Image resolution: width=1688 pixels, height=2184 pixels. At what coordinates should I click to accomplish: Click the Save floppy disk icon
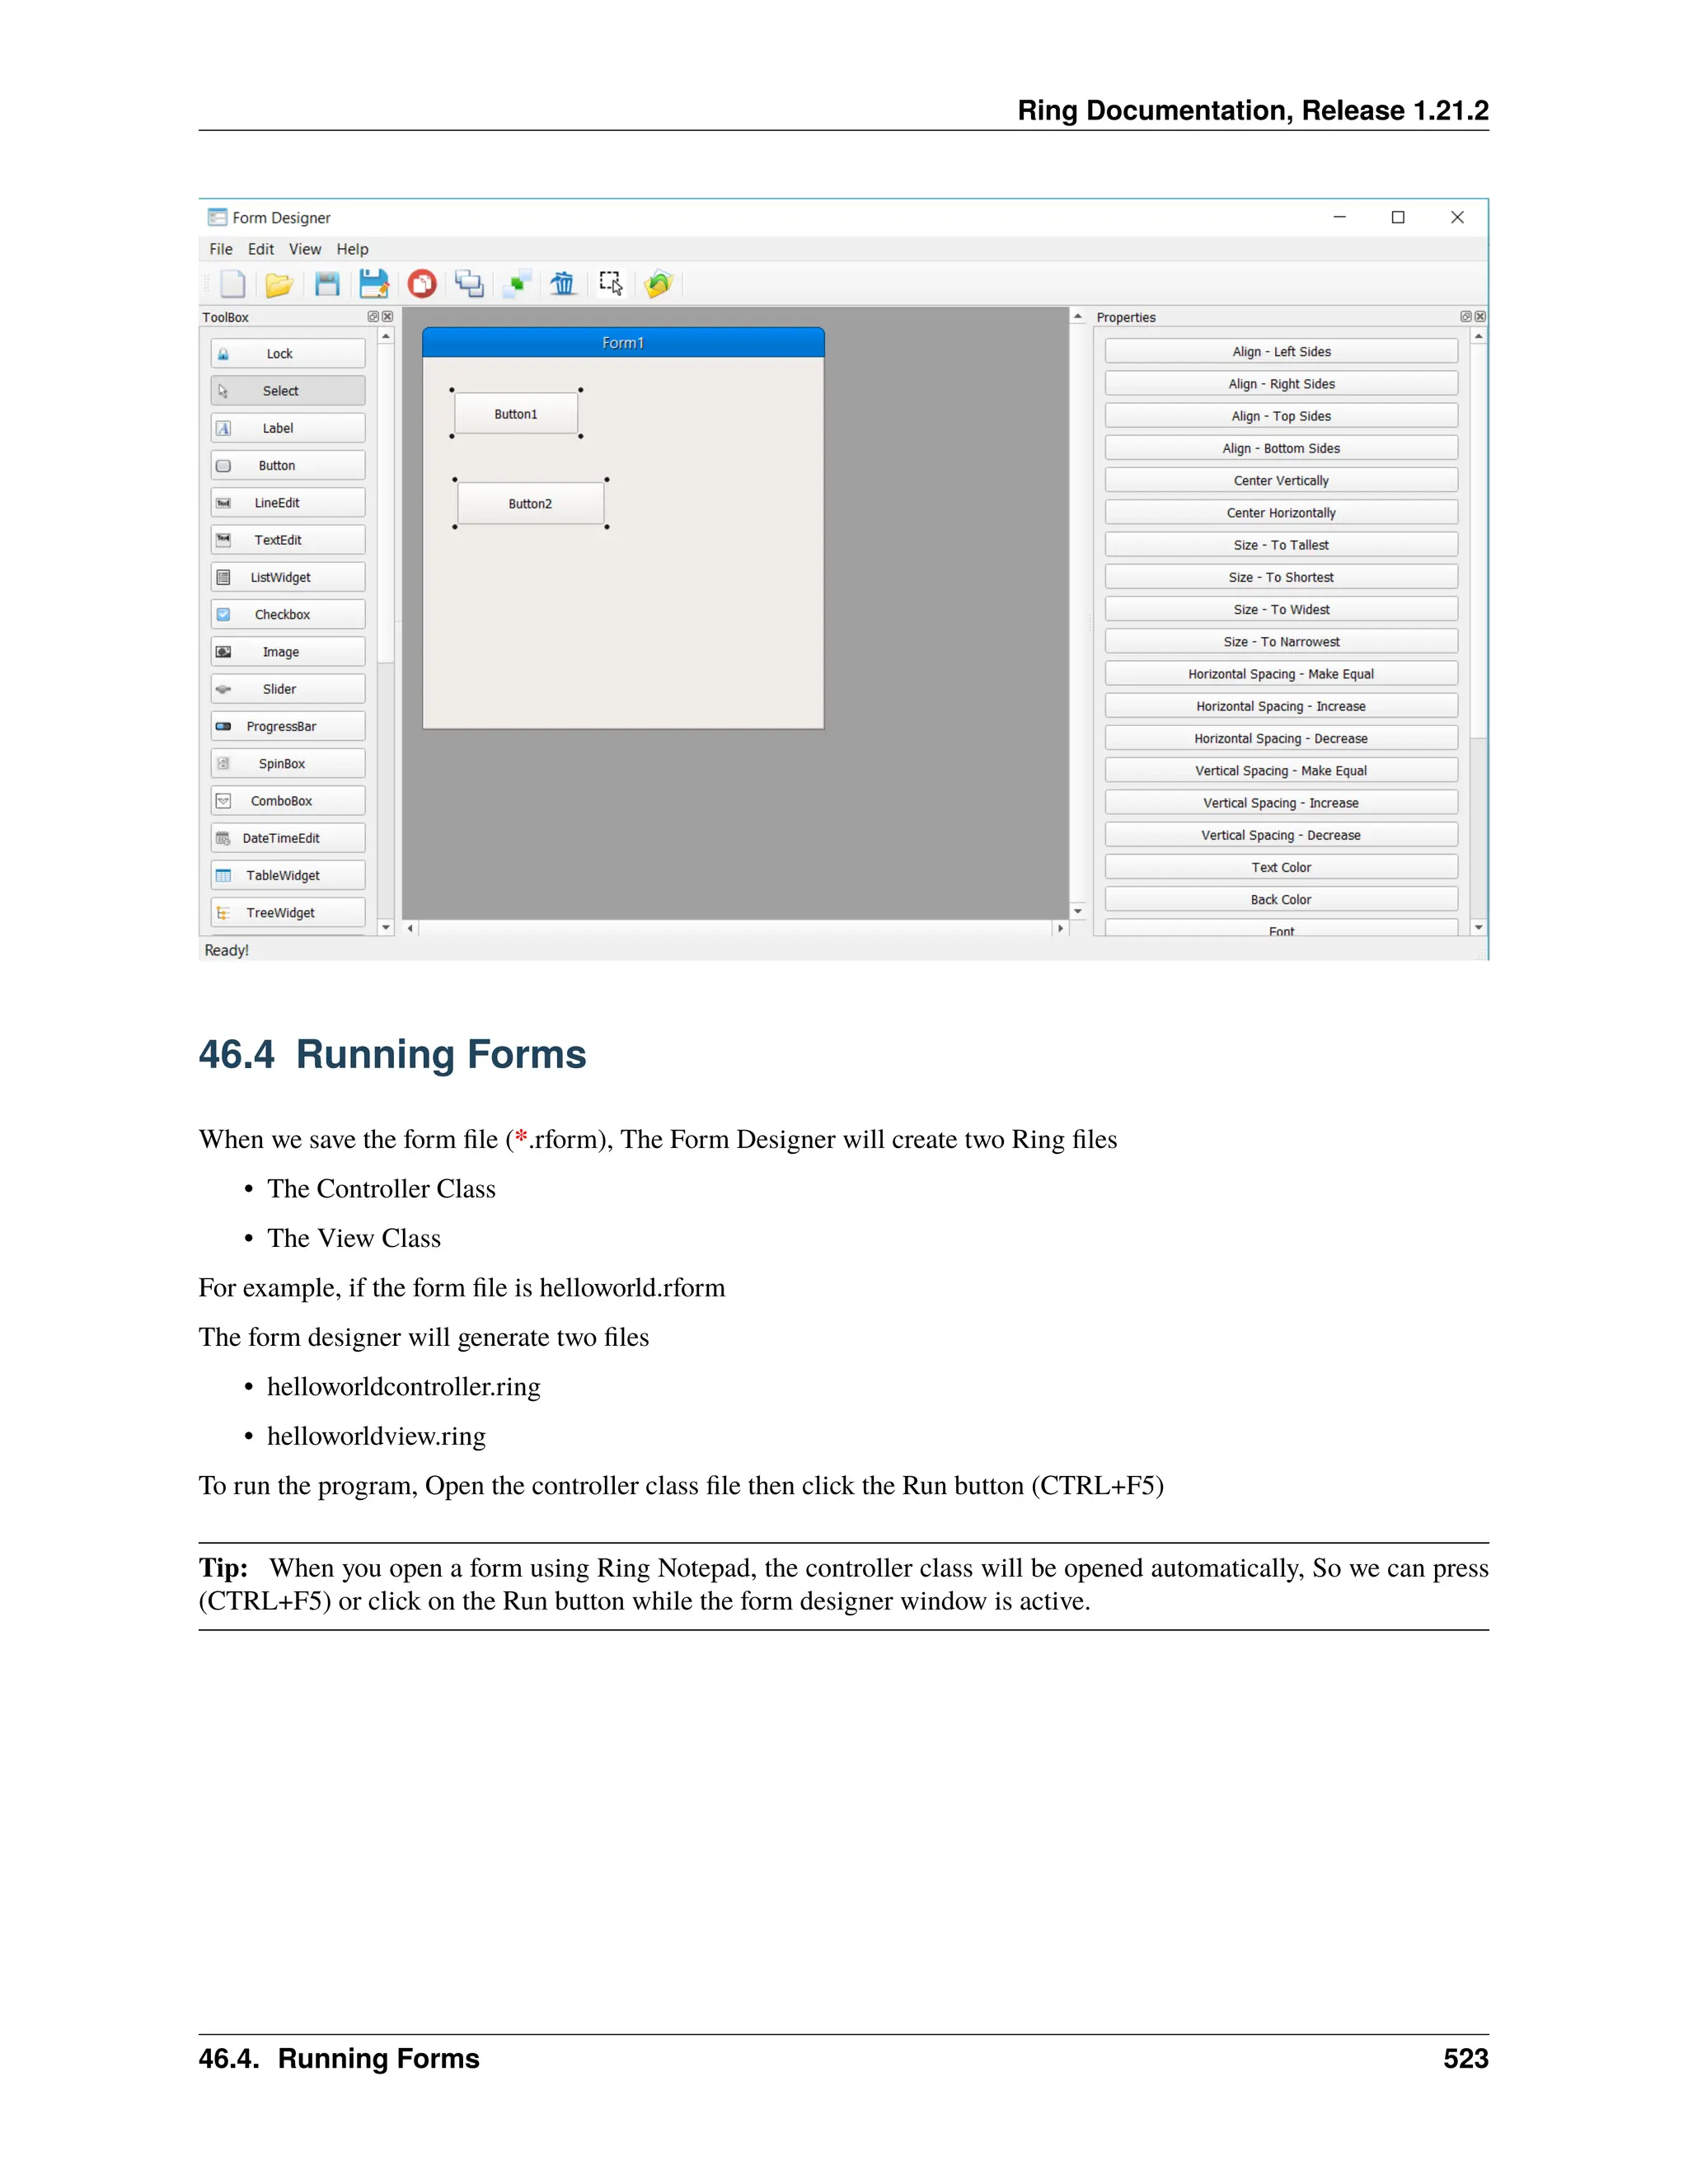(x=327, y=284)
